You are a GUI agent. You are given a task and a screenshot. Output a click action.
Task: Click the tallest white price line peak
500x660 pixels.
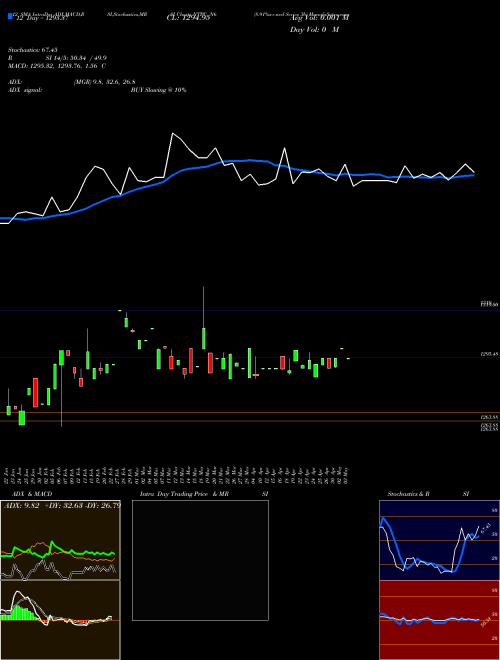(x=172, y=133)
